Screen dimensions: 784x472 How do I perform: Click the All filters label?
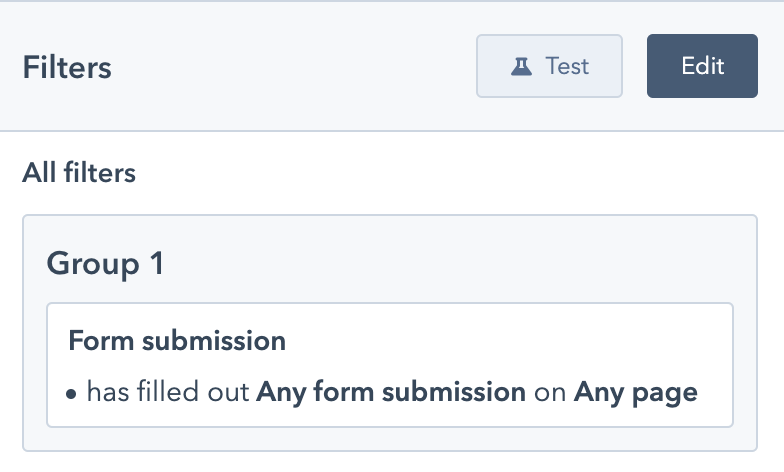(79, 173)
